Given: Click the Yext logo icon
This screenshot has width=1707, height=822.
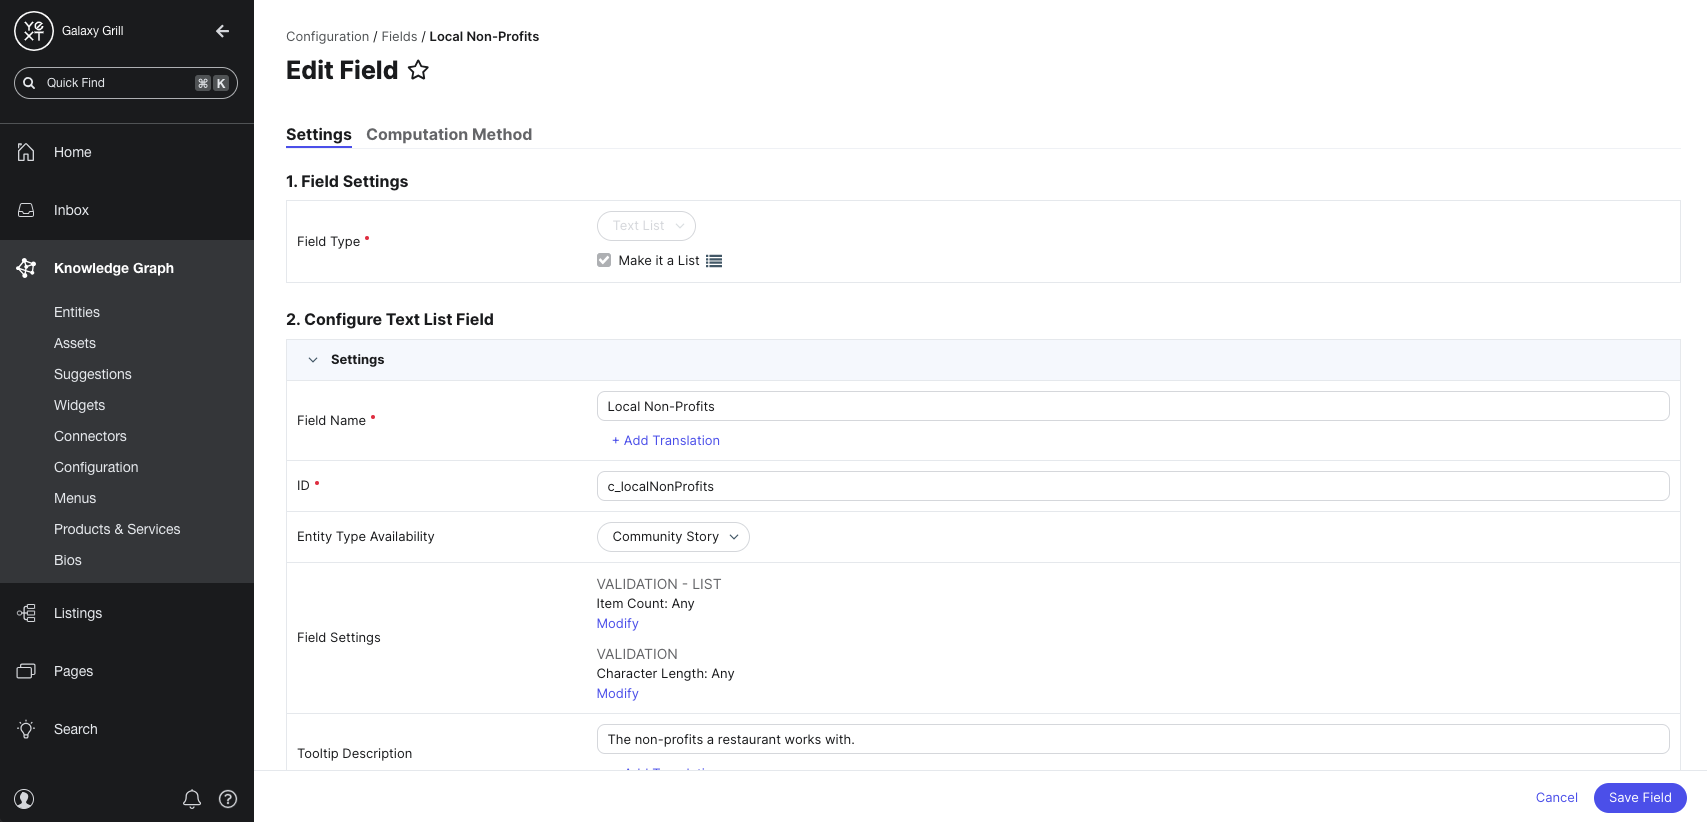Looking at the screenshot, I should [33, 31].
